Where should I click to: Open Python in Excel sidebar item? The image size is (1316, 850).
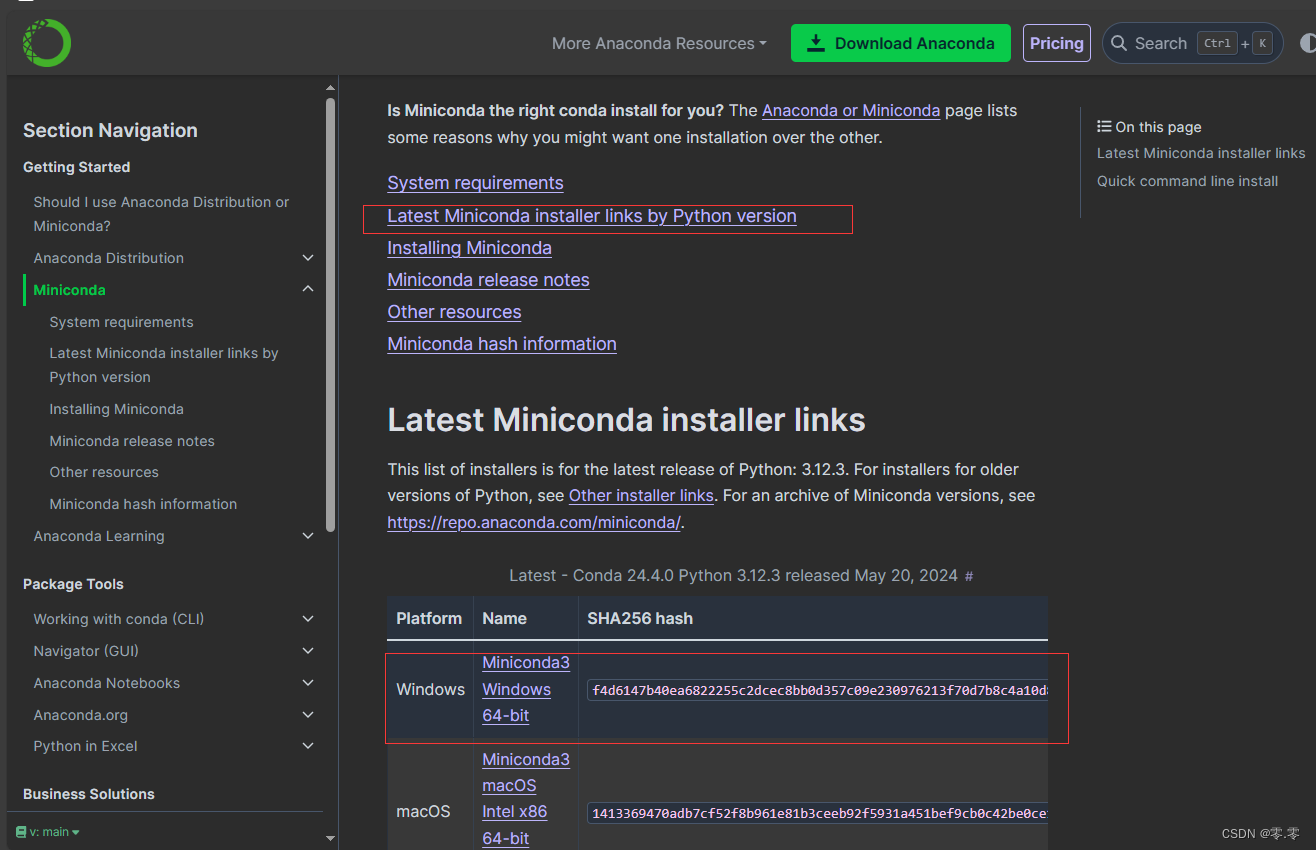pos(85,746)
